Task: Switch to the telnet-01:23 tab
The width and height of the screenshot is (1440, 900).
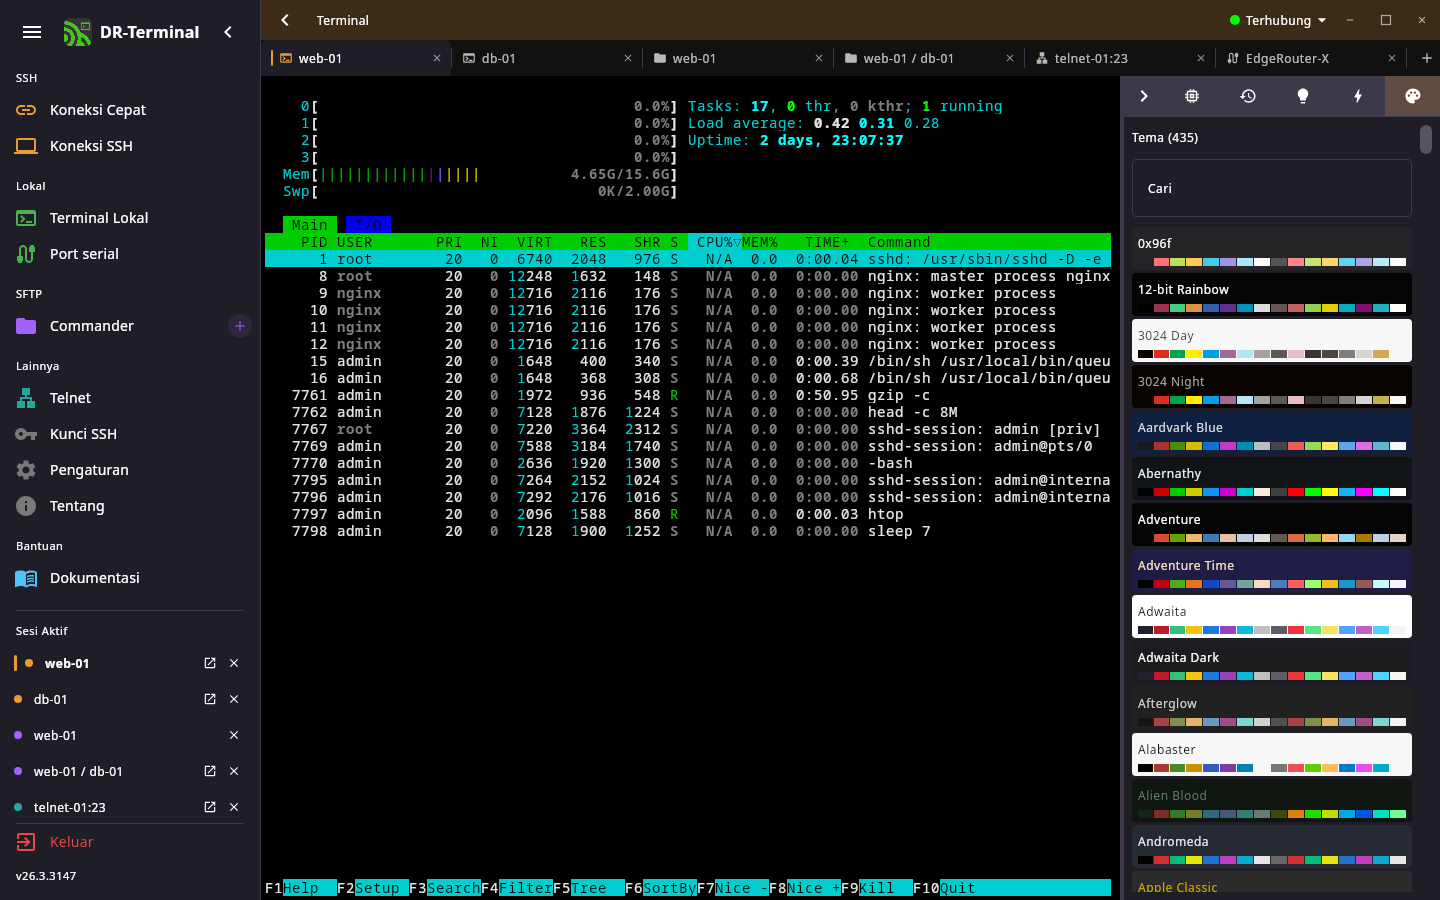Action: (1120, 58)
